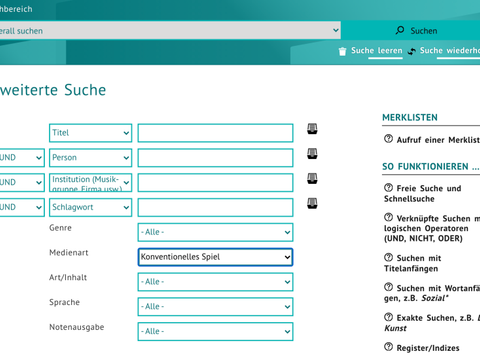The height and width of the screenshot is (360, 480).
Task: Open the Genre dropdown
Action: pyautogui.click(x=215, y=232)
